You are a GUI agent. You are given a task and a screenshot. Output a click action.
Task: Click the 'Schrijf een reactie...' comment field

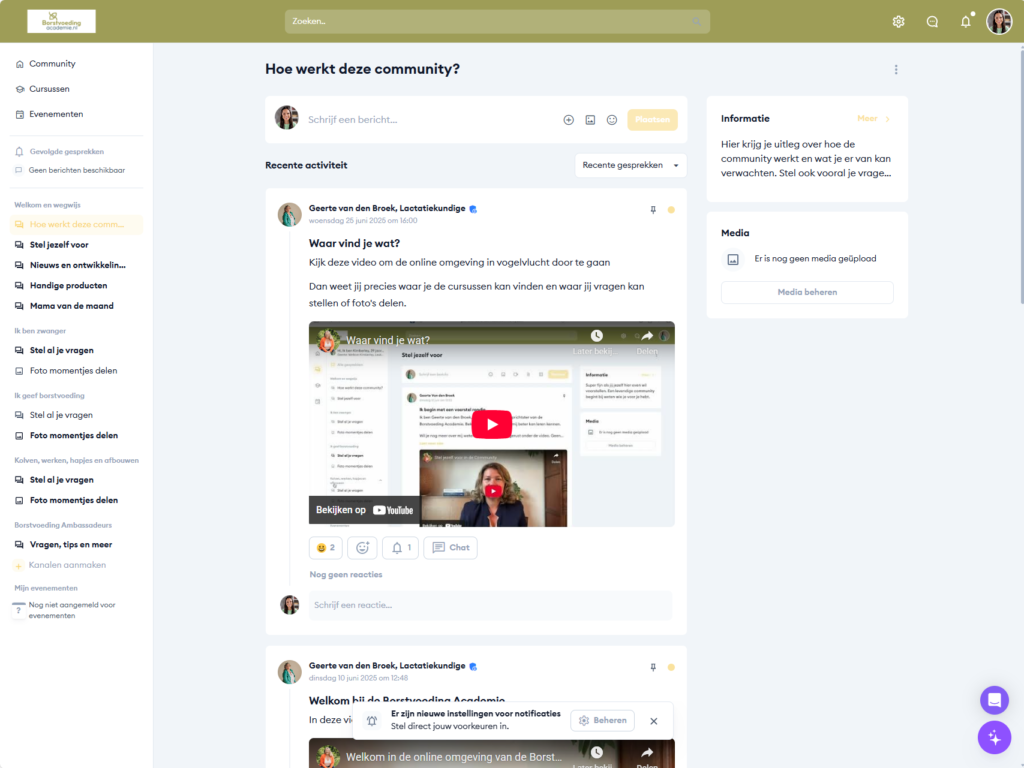tap(490, 605)
